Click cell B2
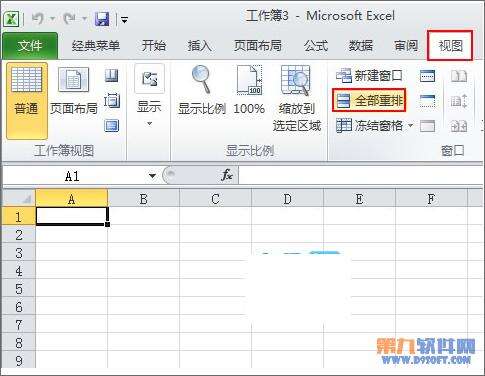 144,235
